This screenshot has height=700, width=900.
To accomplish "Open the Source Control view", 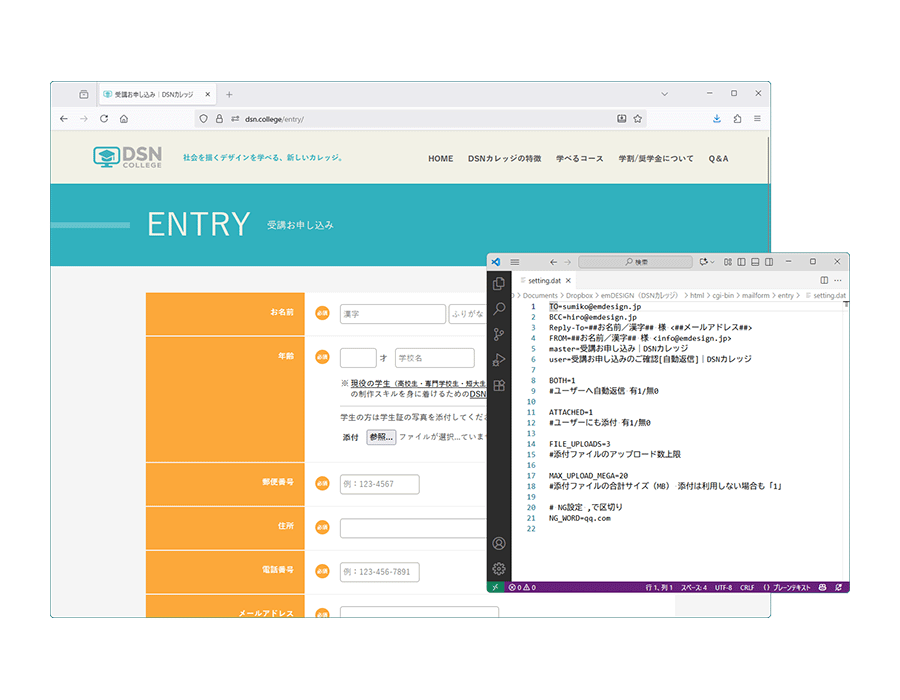I will 499,334.
